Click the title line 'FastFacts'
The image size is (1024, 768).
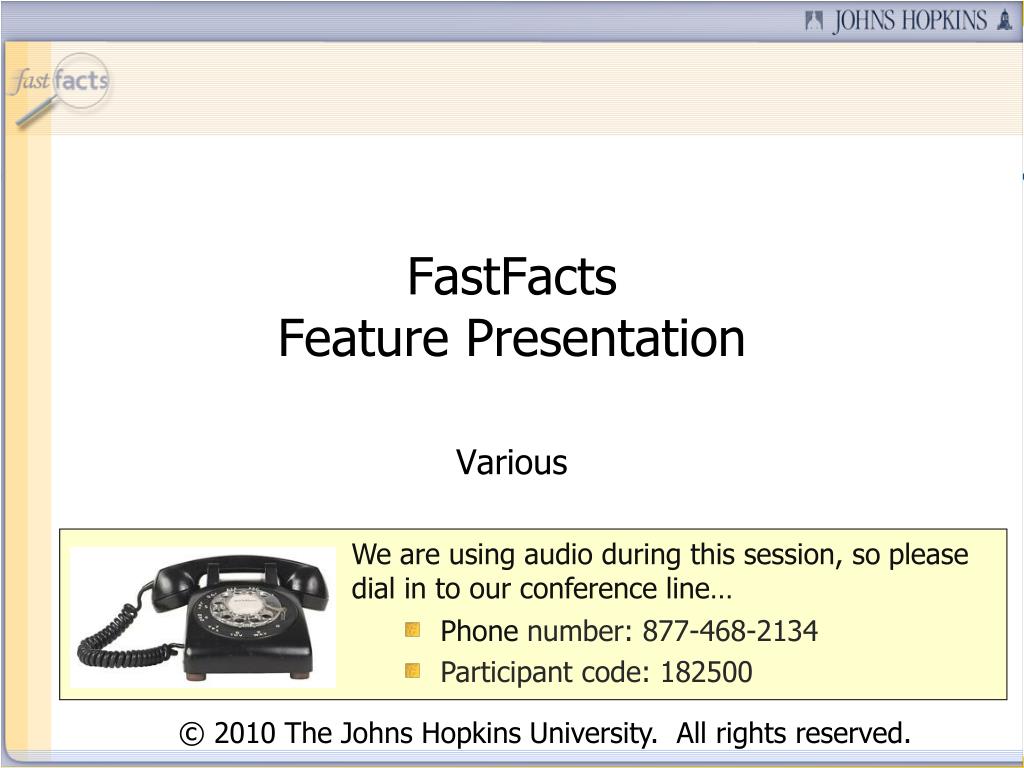coord(512,277)
